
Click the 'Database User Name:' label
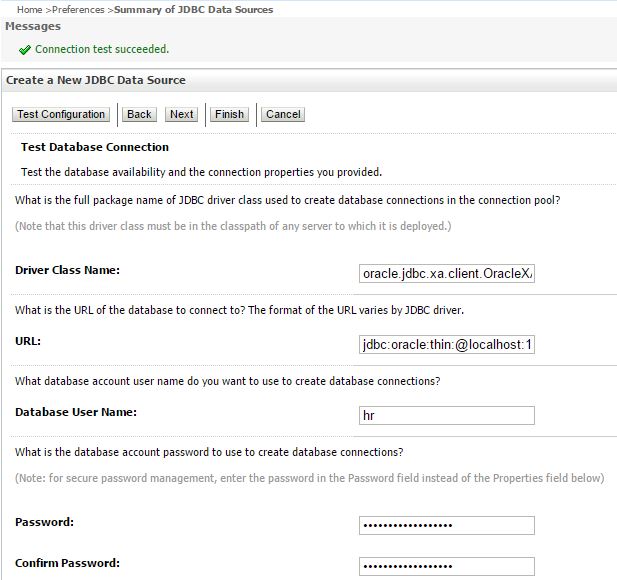(x=77, y=412)
